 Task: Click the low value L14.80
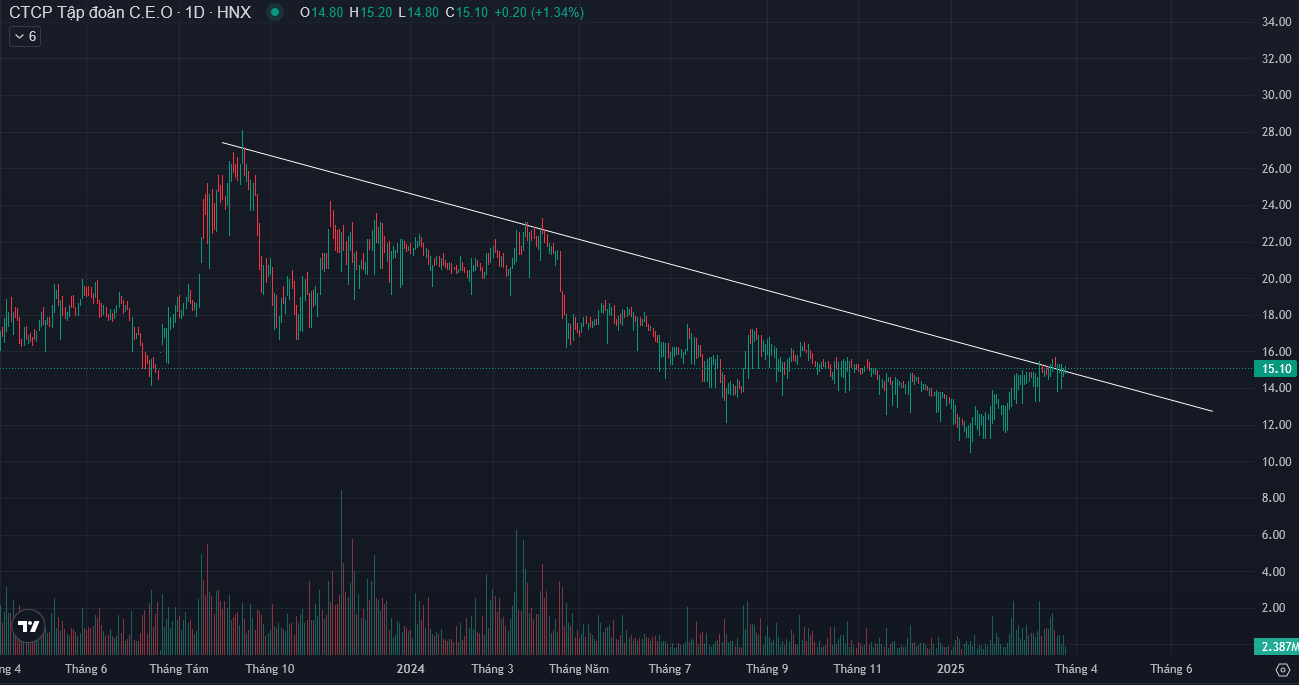point(419,12)
